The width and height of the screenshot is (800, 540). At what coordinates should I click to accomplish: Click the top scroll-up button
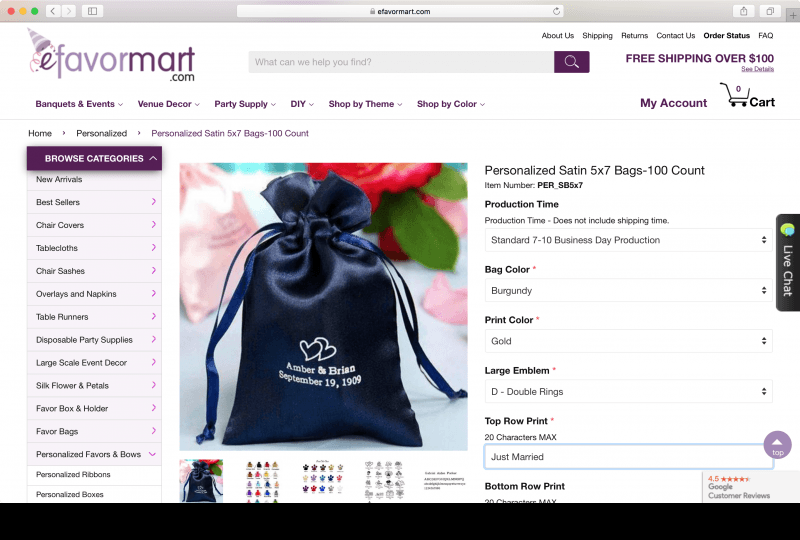(x=778, y=445)
